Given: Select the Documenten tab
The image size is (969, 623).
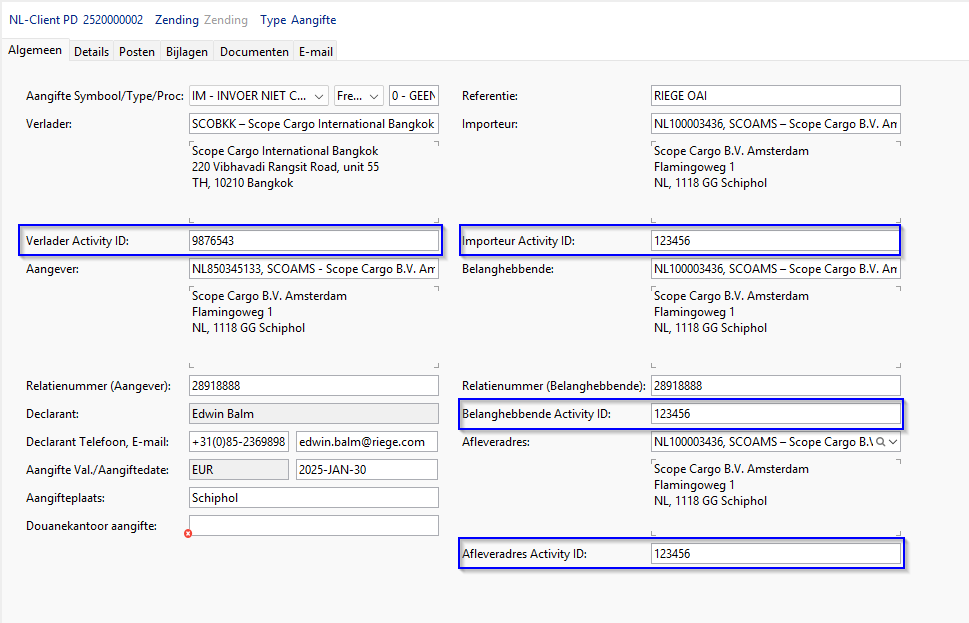Looking at the screenshot, I should [x=254, y=51].
